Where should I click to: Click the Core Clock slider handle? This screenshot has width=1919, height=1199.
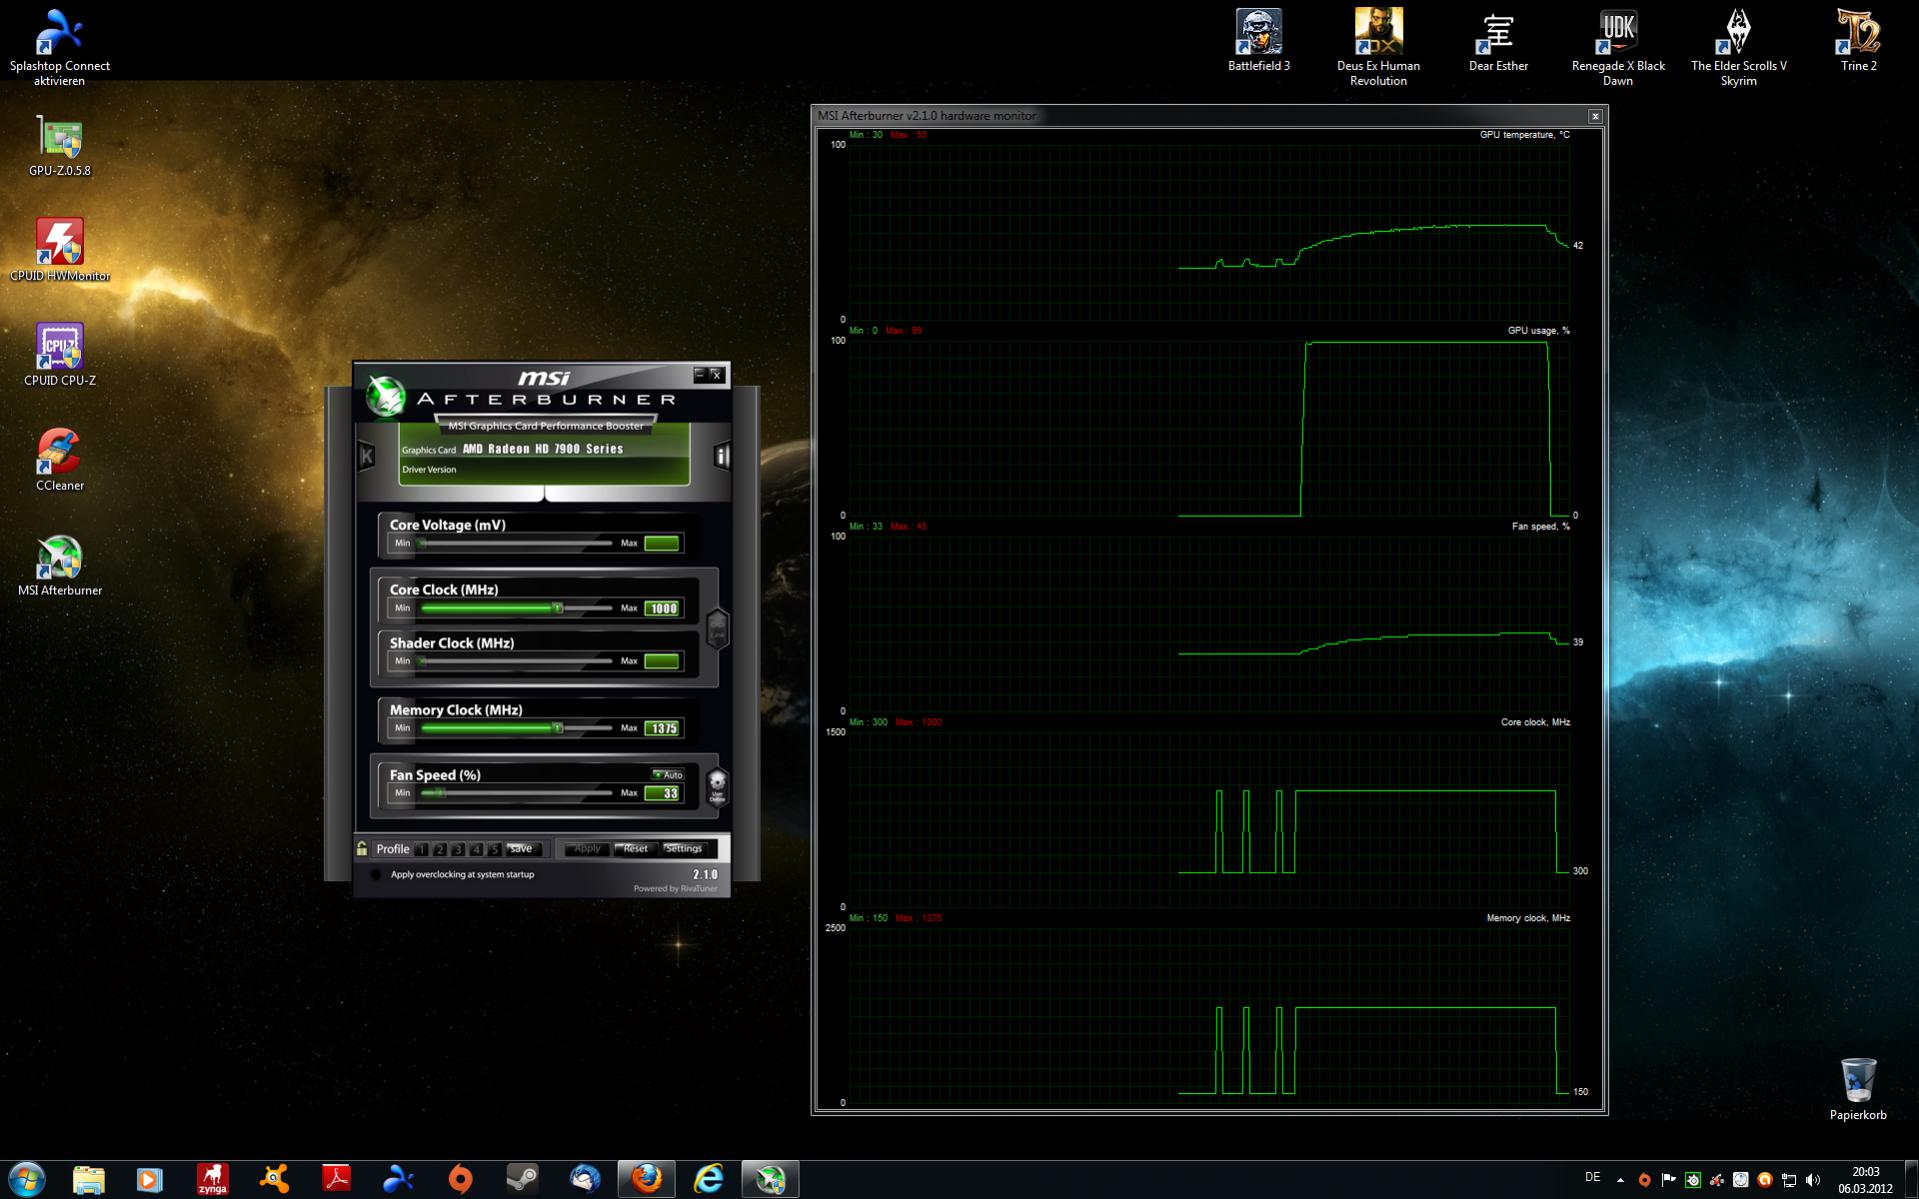pyautogui.click(x=558, y=608)
